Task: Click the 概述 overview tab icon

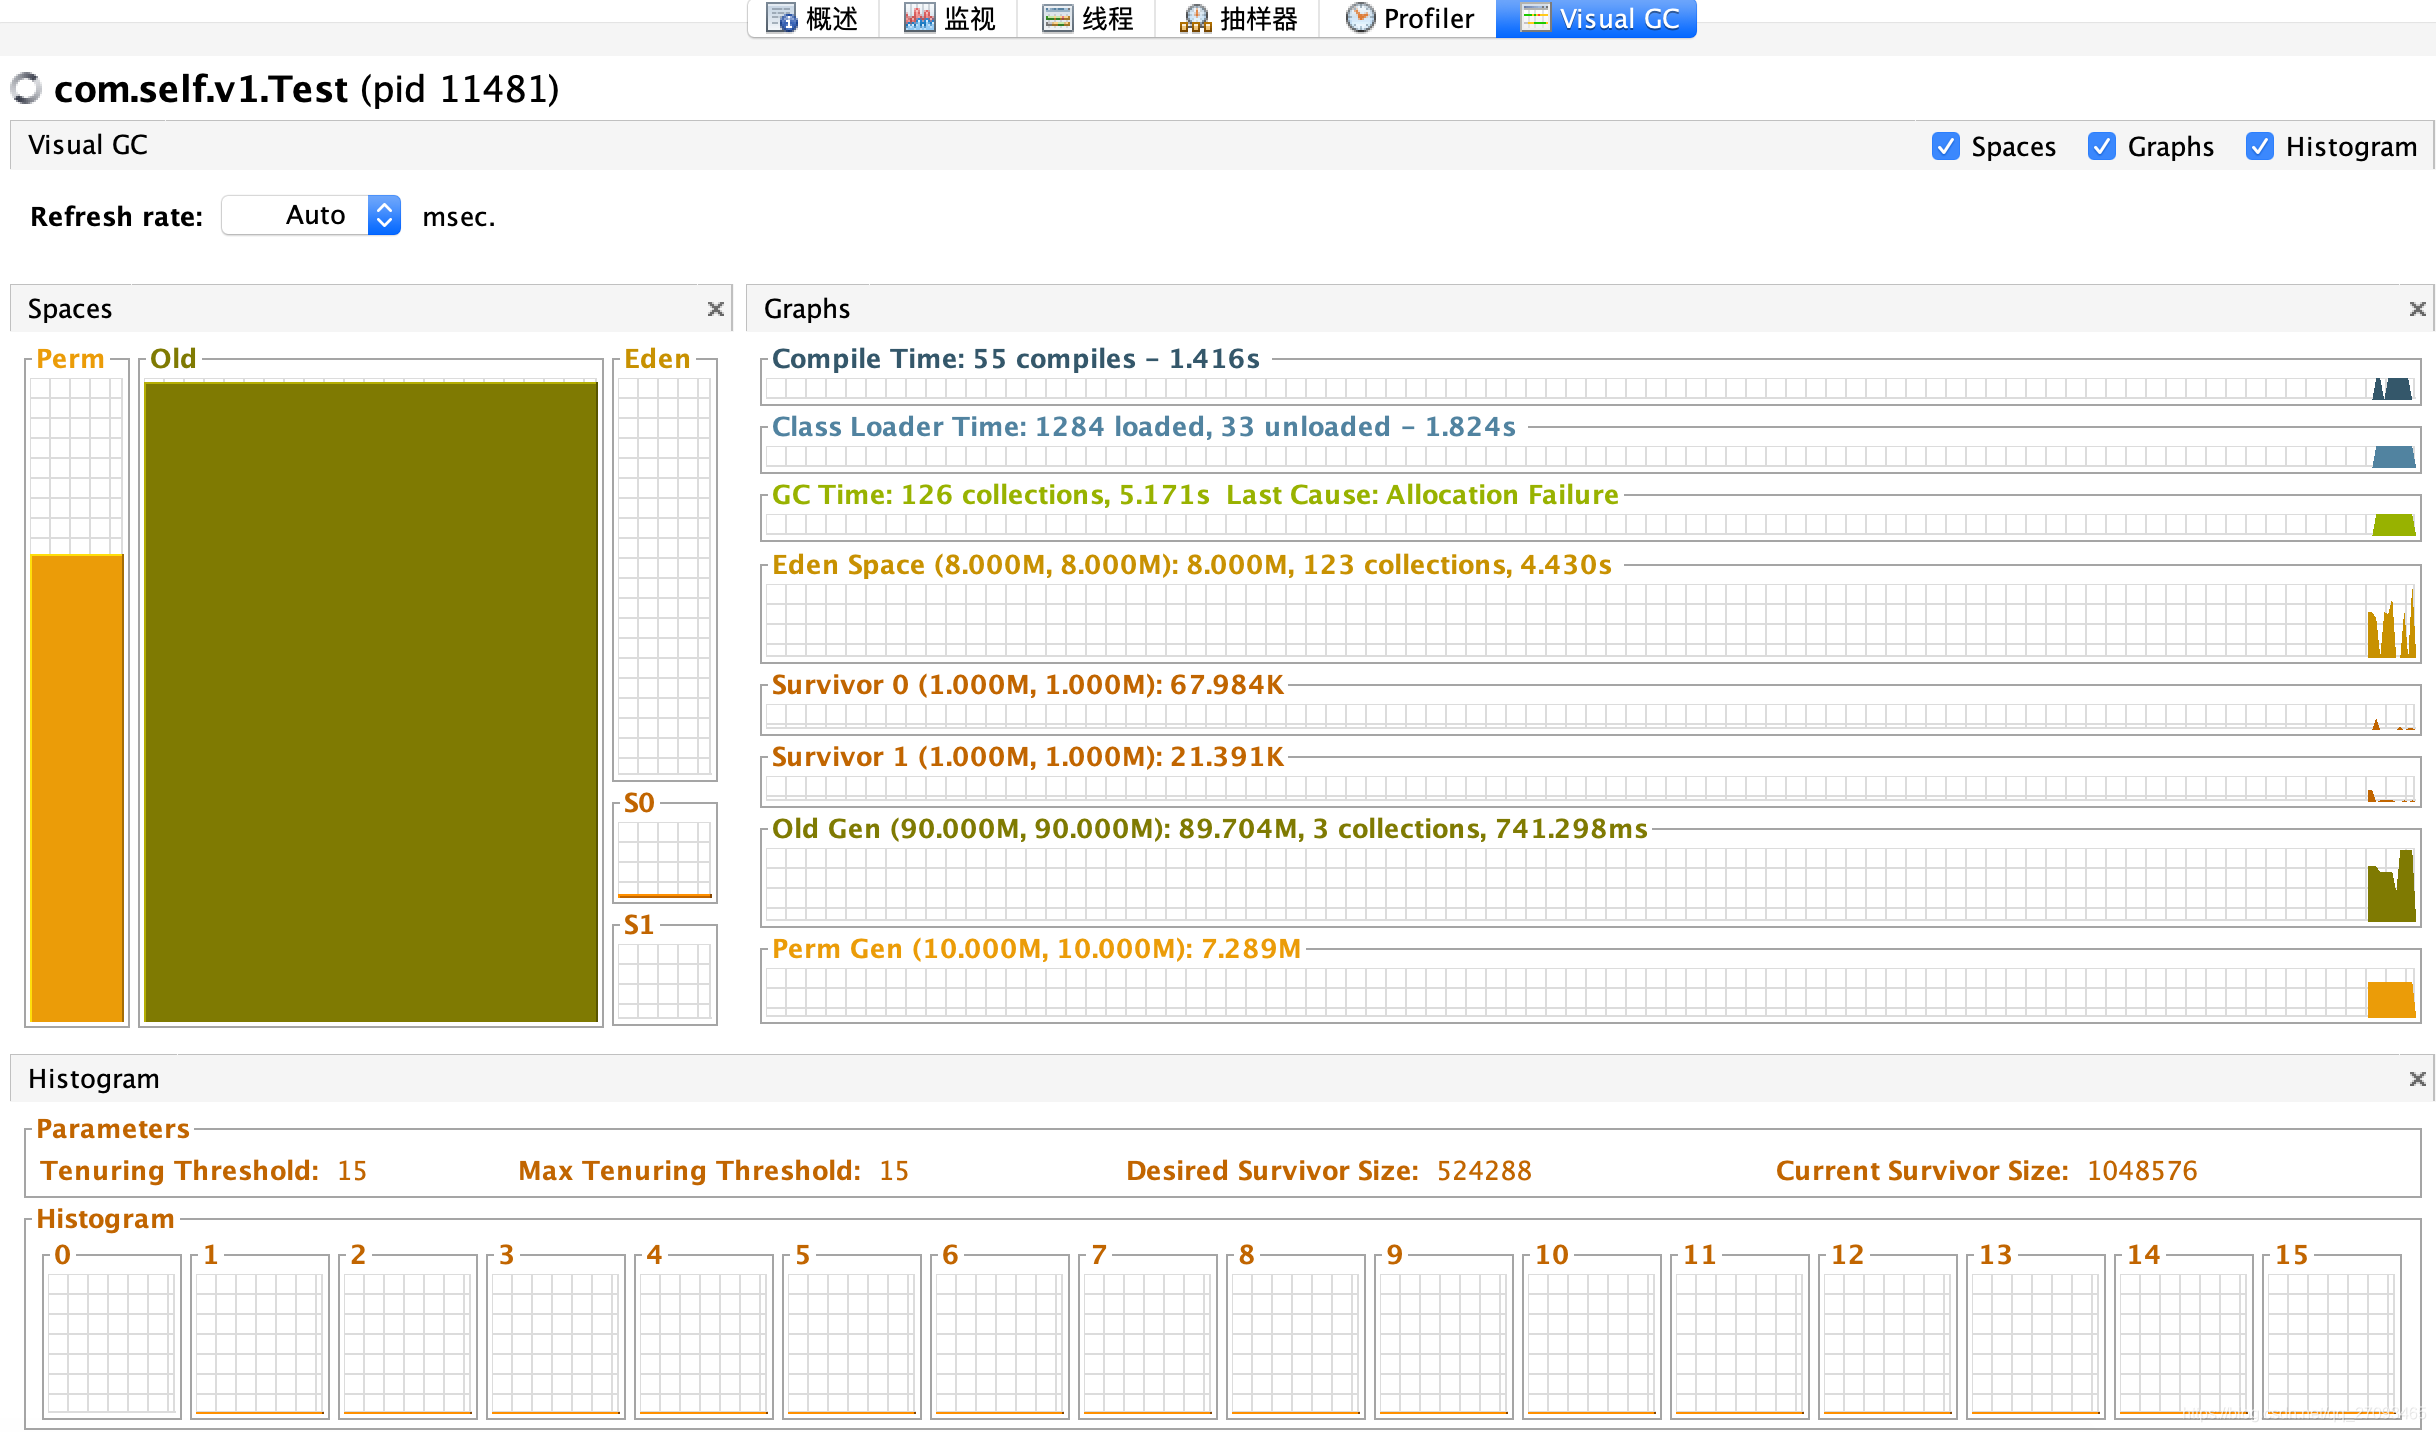Action: (780, 18)
